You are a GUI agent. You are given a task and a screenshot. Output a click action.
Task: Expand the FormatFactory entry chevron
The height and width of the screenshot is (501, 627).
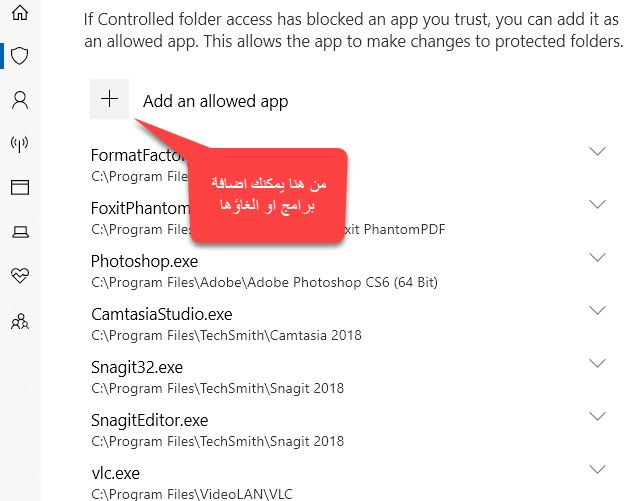pyautogui.click(x=598, y=152)
